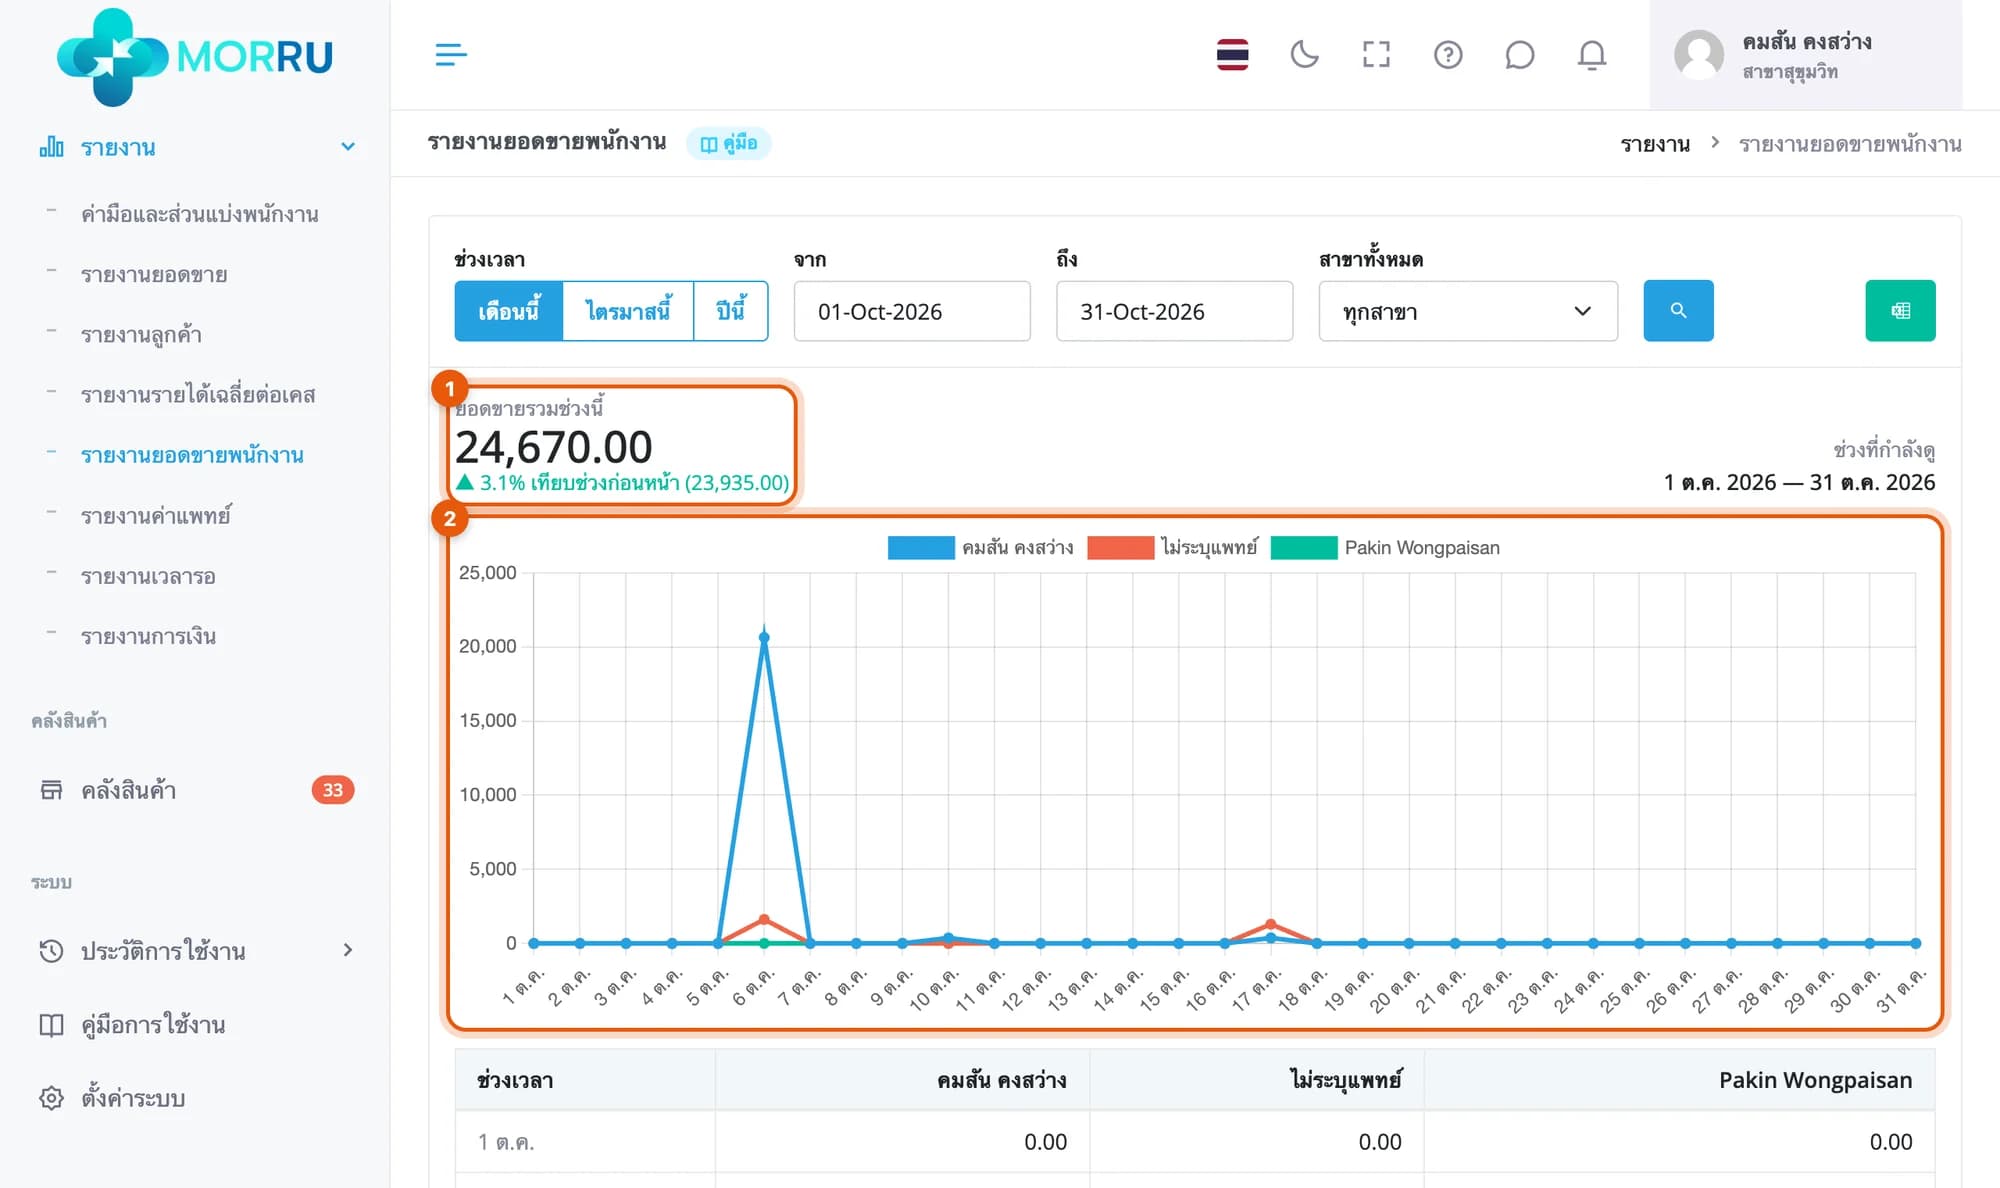Open รายงานรายได้เฉลี่ยต่อเคส in sidebar
The width and height of the screenshot is (2000, 1188).
(x=198, y=394)
